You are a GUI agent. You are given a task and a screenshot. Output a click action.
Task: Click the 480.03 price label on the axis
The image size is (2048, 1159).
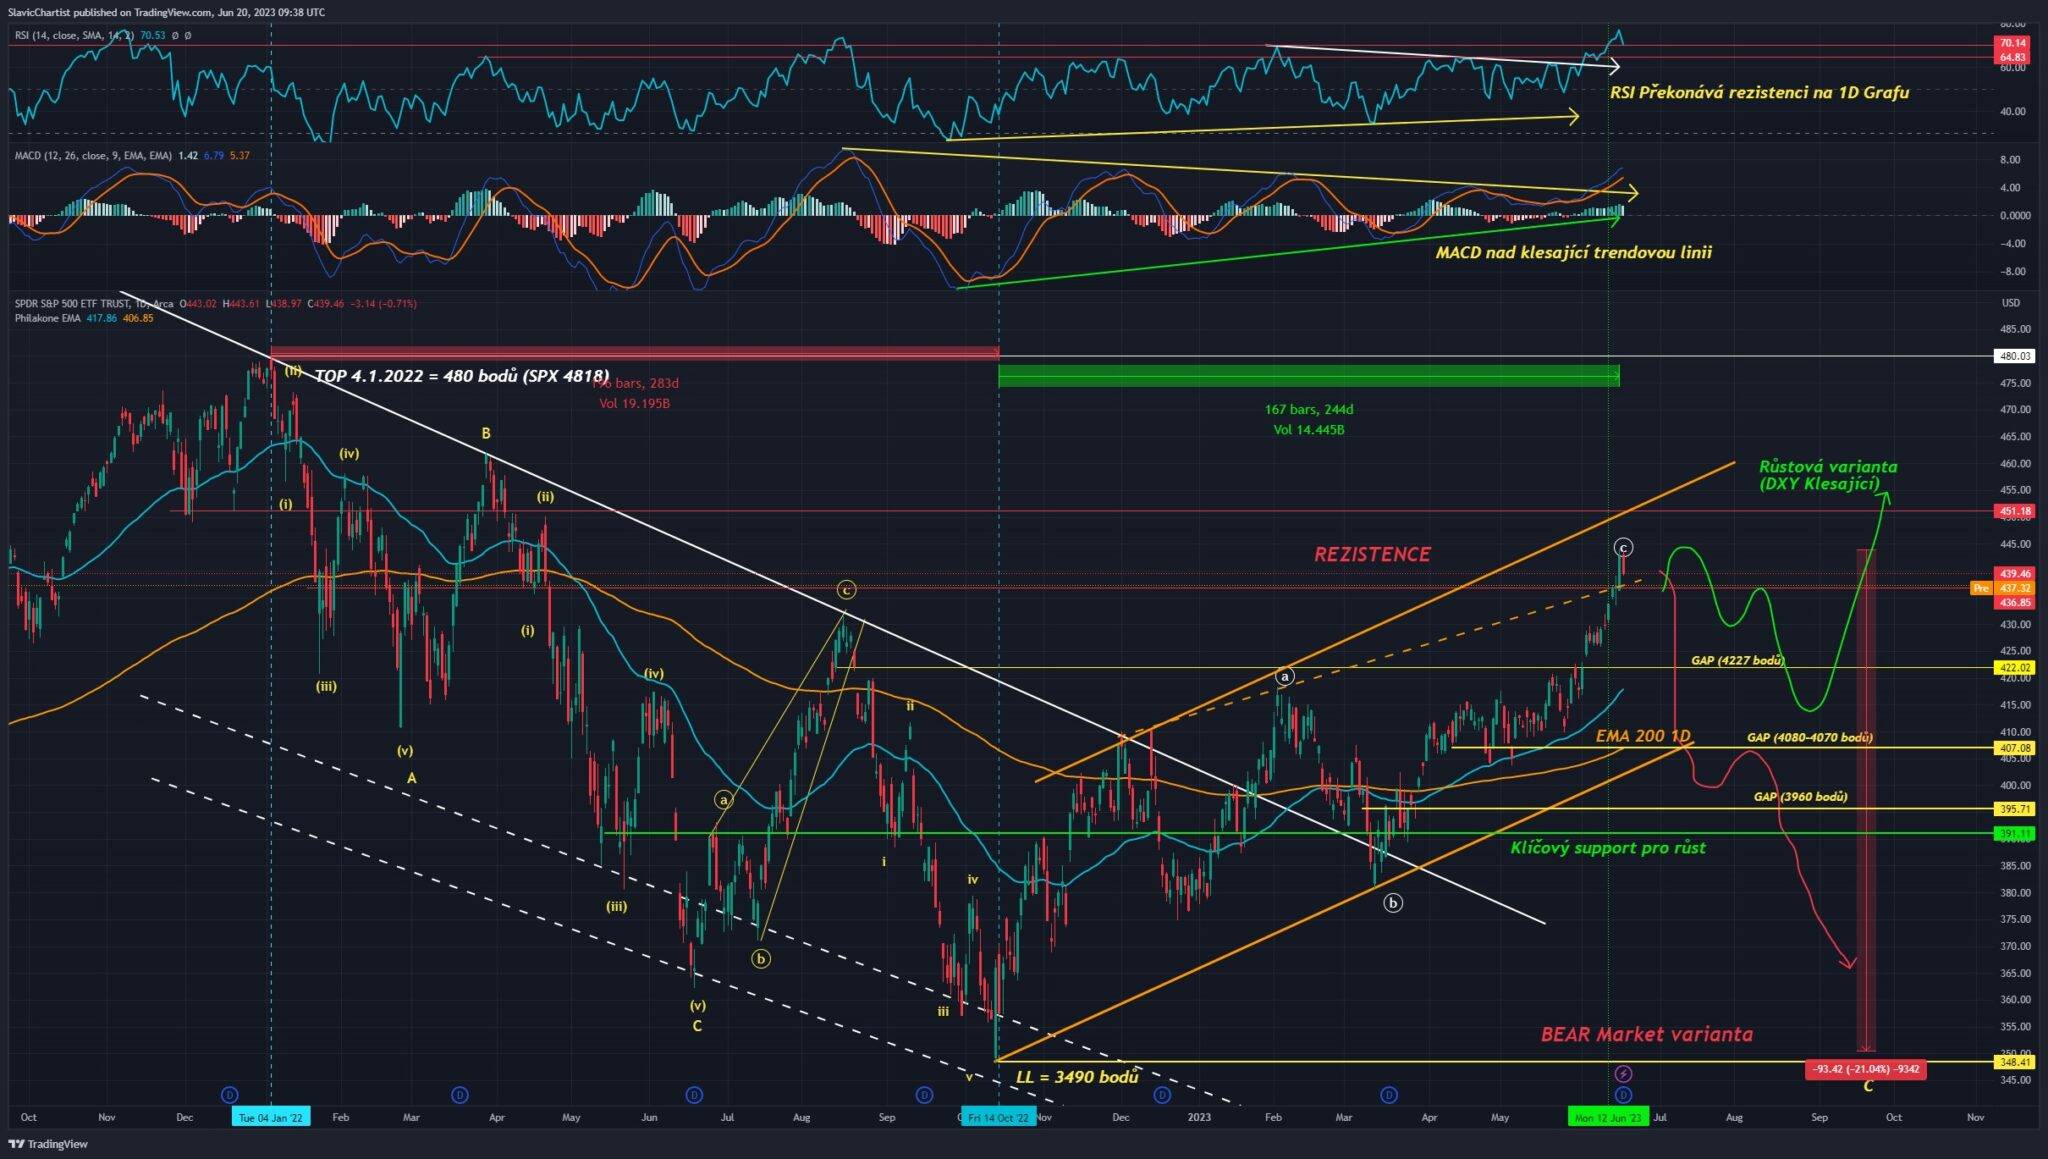(x=2014, y=356)
